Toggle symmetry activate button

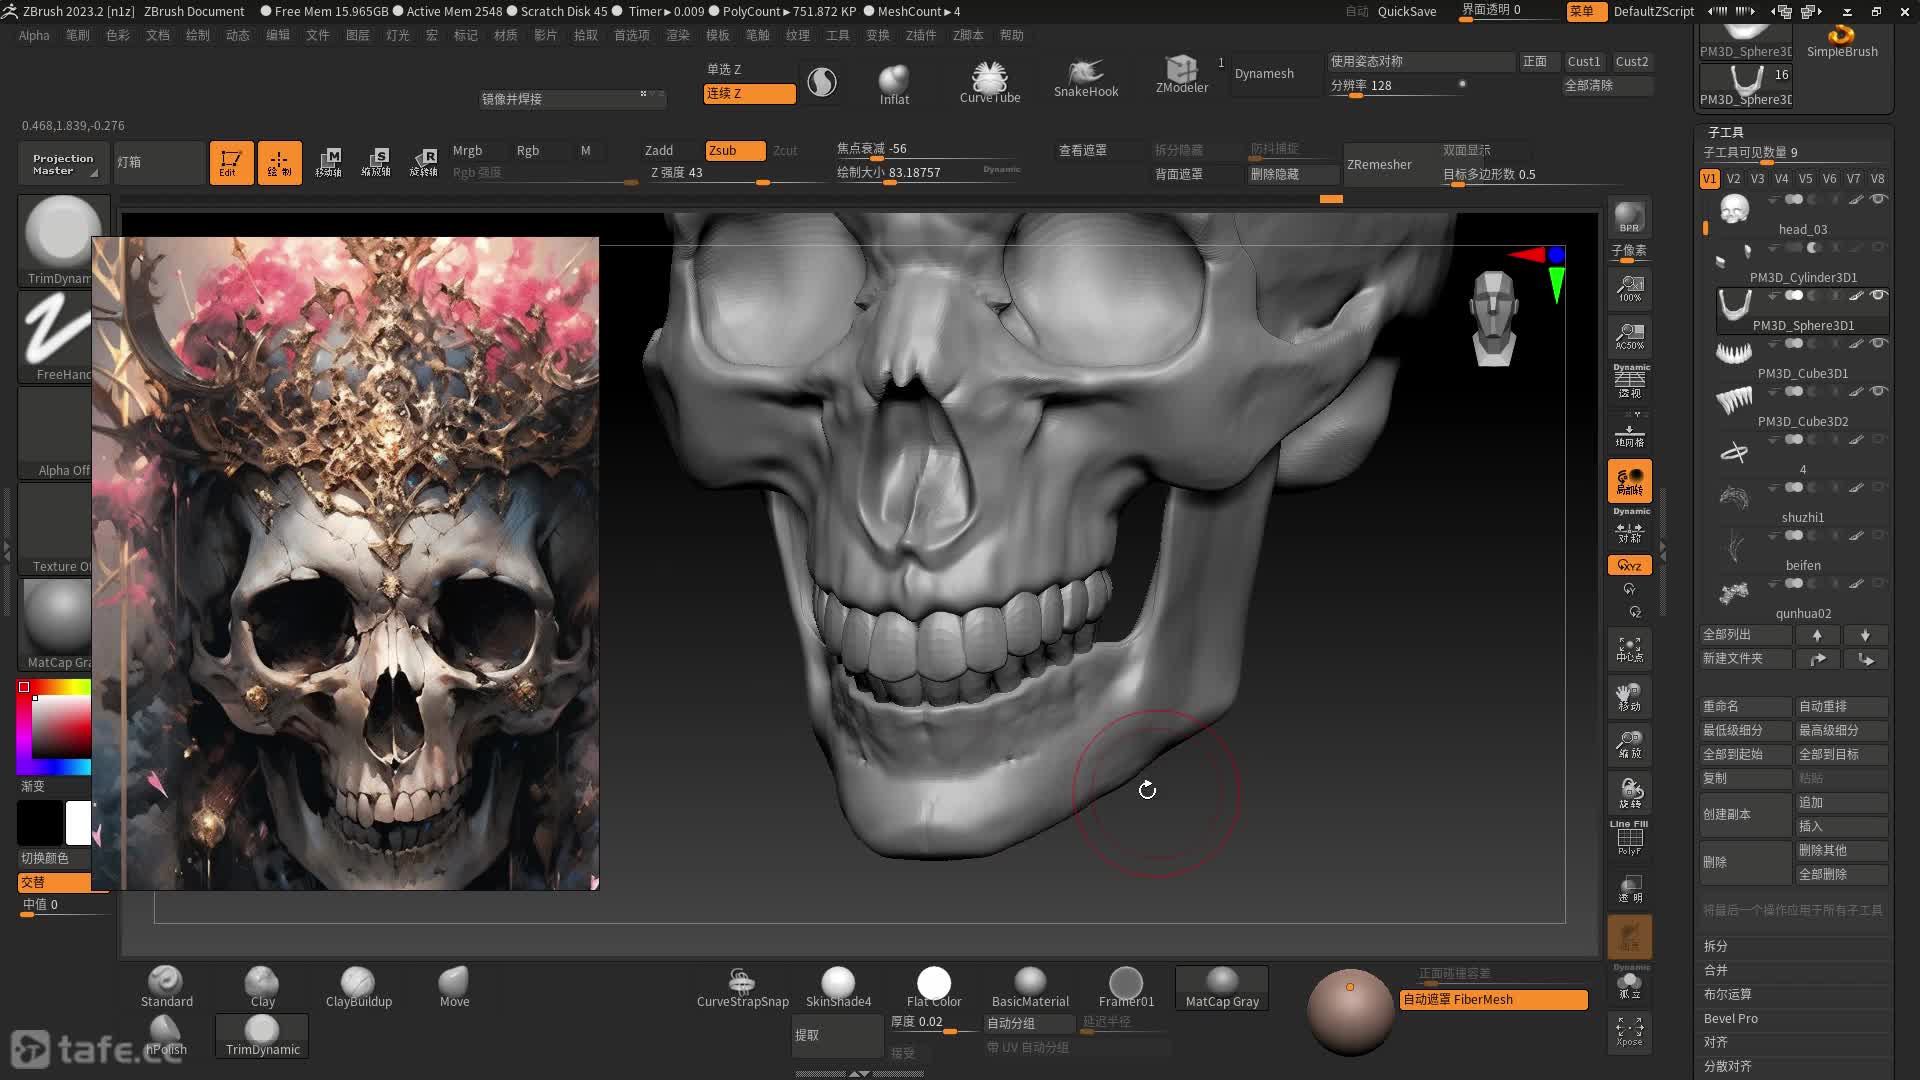click(x=1630, y=530)
